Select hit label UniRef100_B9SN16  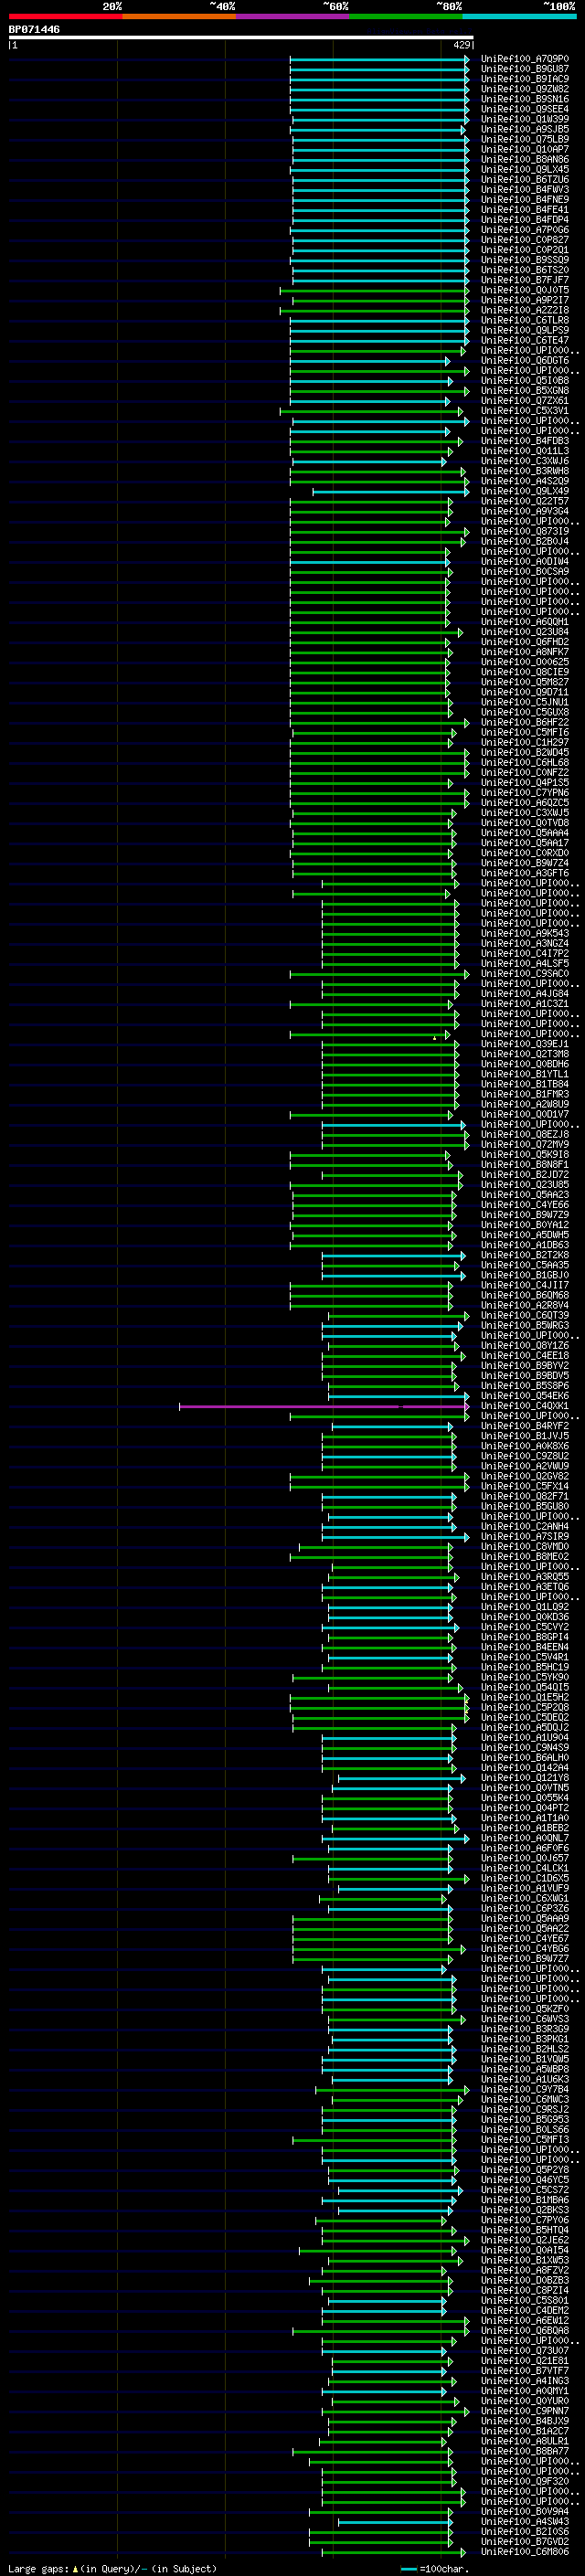pyautogui.click(x=524, y=99)
